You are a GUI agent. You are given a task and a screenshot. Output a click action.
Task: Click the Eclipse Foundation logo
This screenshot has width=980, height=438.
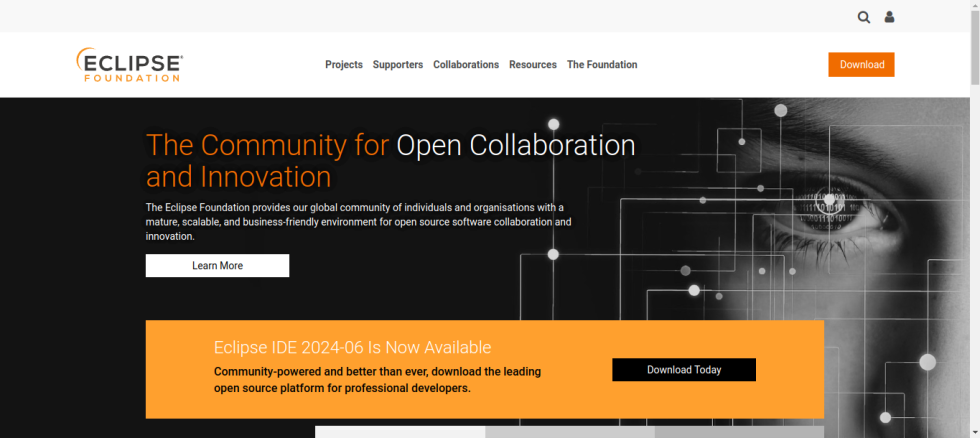click(129, 64)
